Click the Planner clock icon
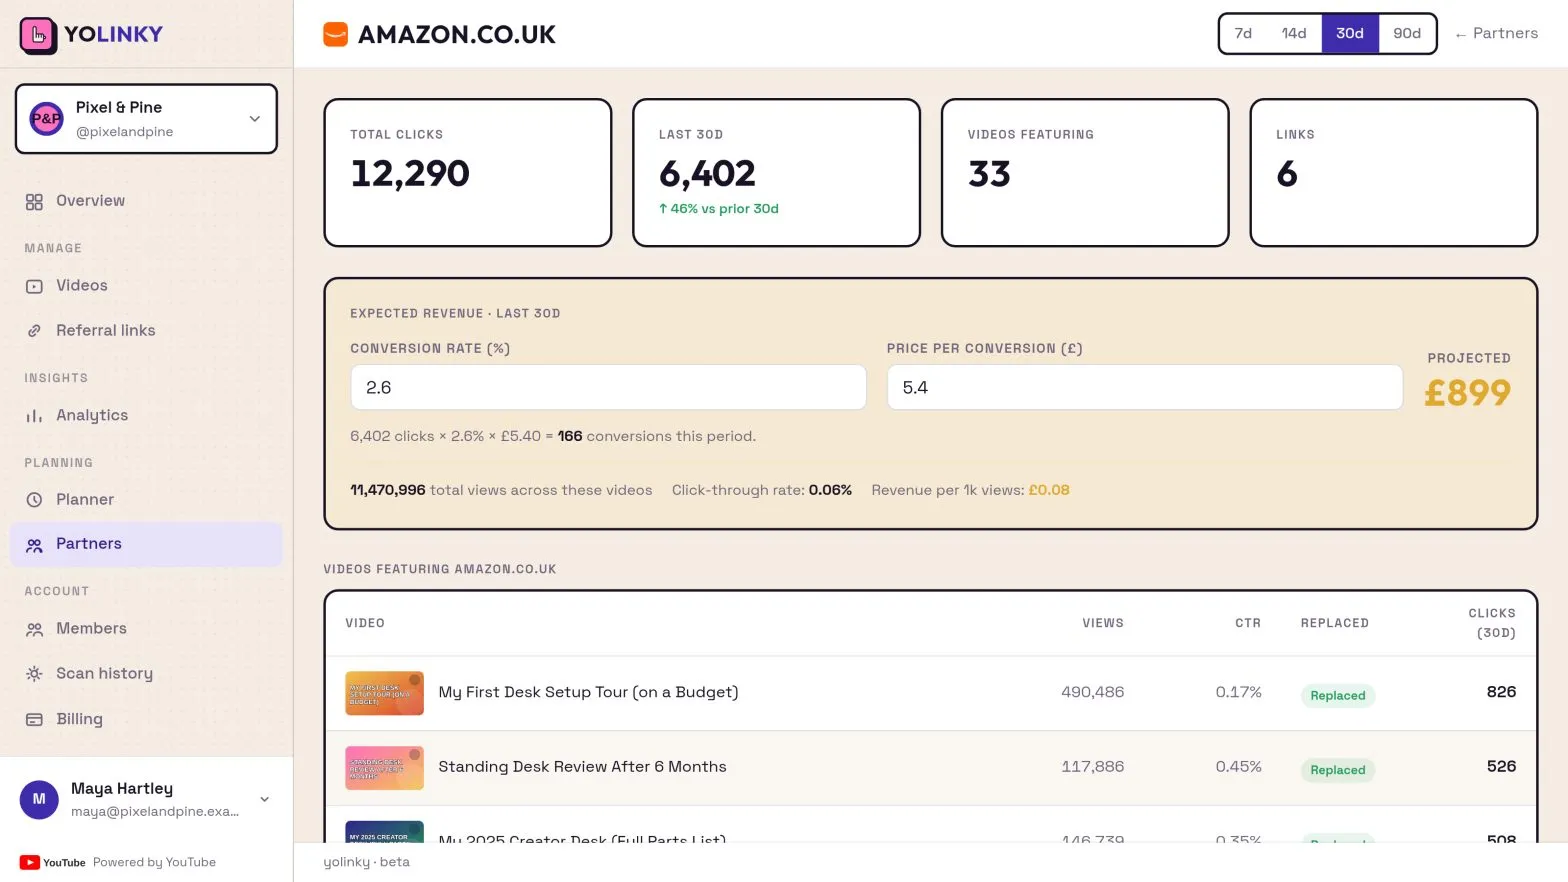 tap(34, 500)
